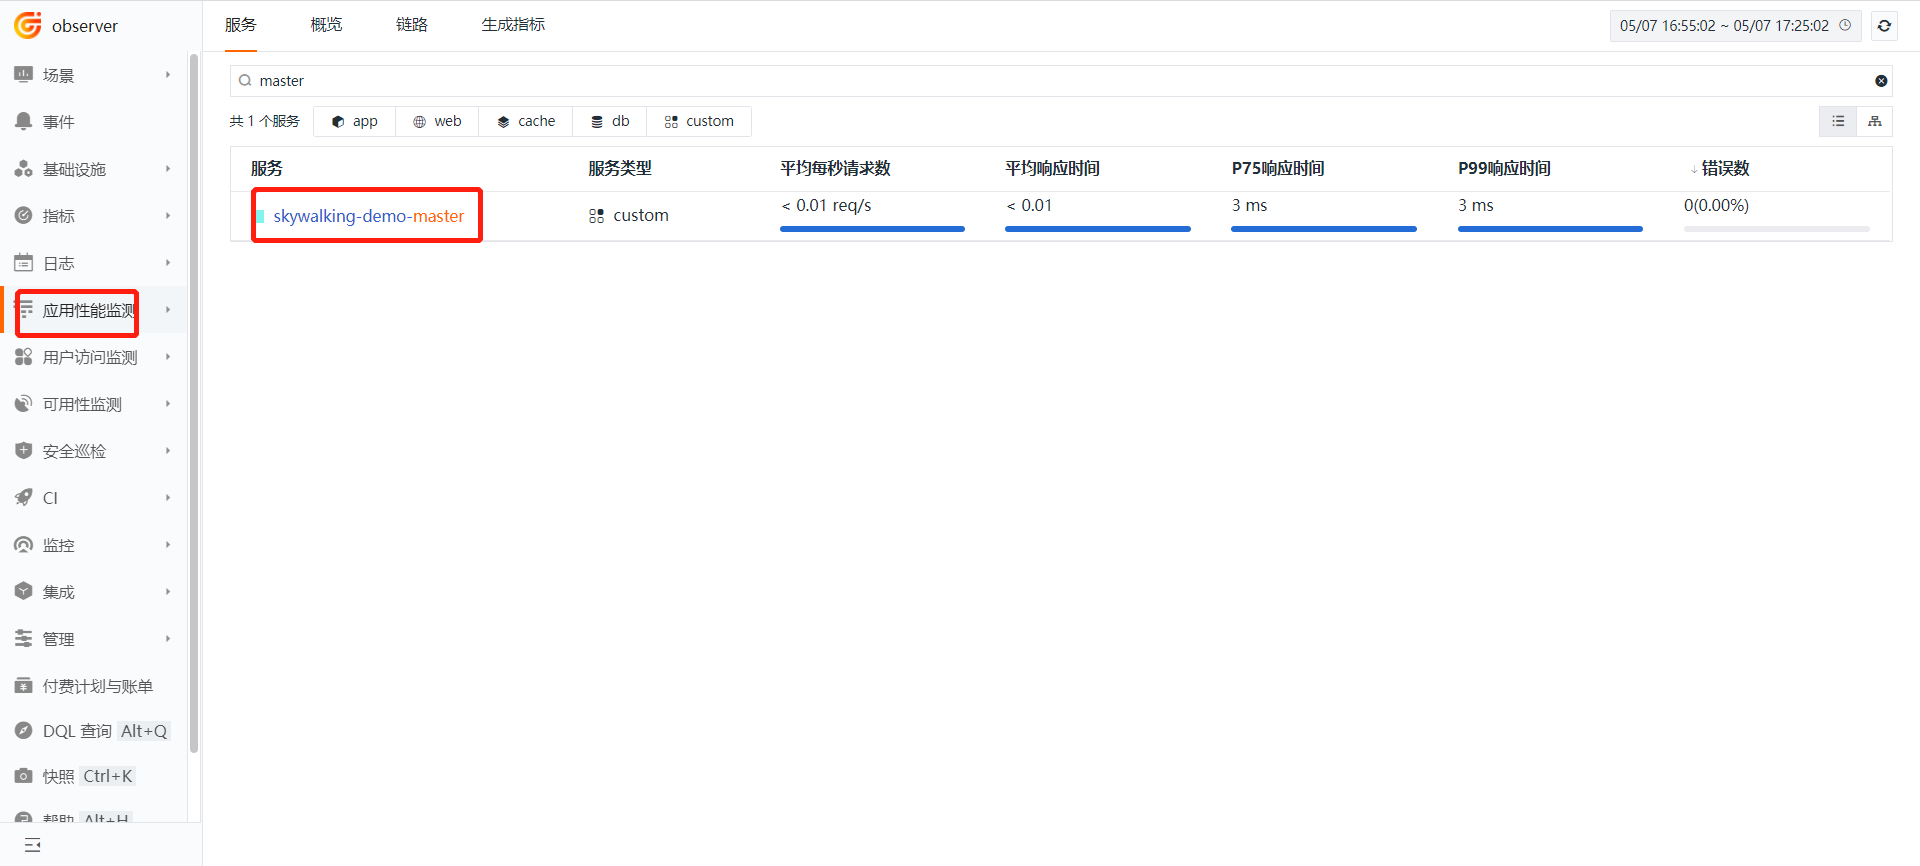
Task: Click the P75 response time bar
Action: (x=1324, y=229)
